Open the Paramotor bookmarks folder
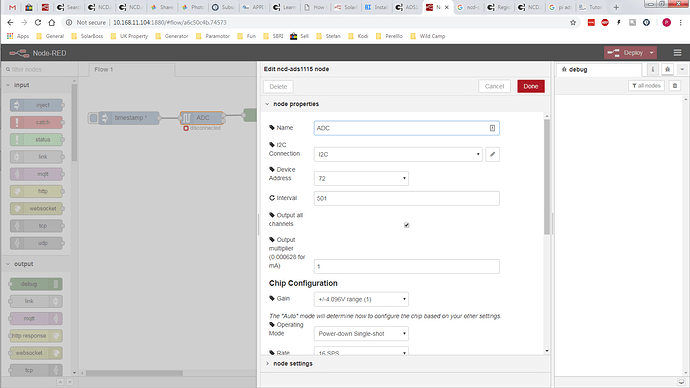The height and width of the screenshot is (388, 690). click(213, 36)
